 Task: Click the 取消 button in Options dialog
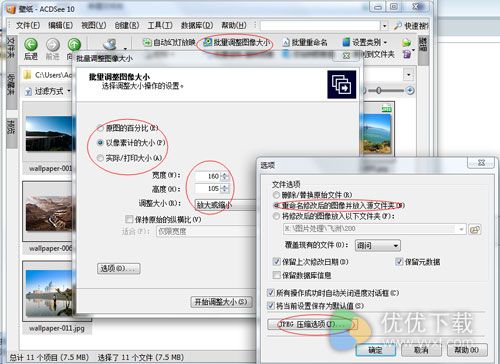coord(421,350)
